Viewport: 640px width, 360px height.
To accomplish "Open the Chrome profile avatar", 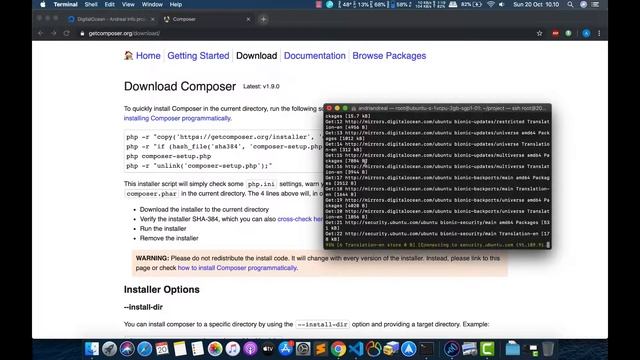I will pyautogui.click(x=586, y=33).
